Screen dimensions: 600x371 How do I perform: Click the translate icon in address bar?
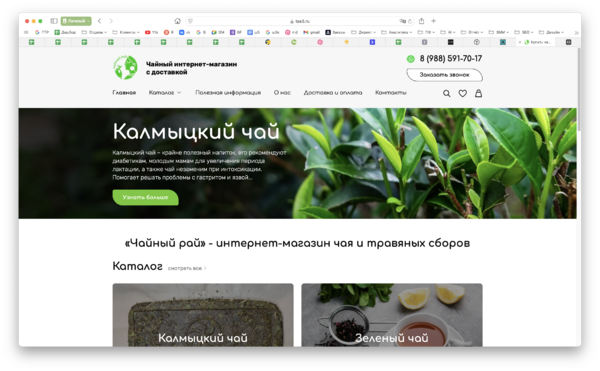(x=403, y=21)
